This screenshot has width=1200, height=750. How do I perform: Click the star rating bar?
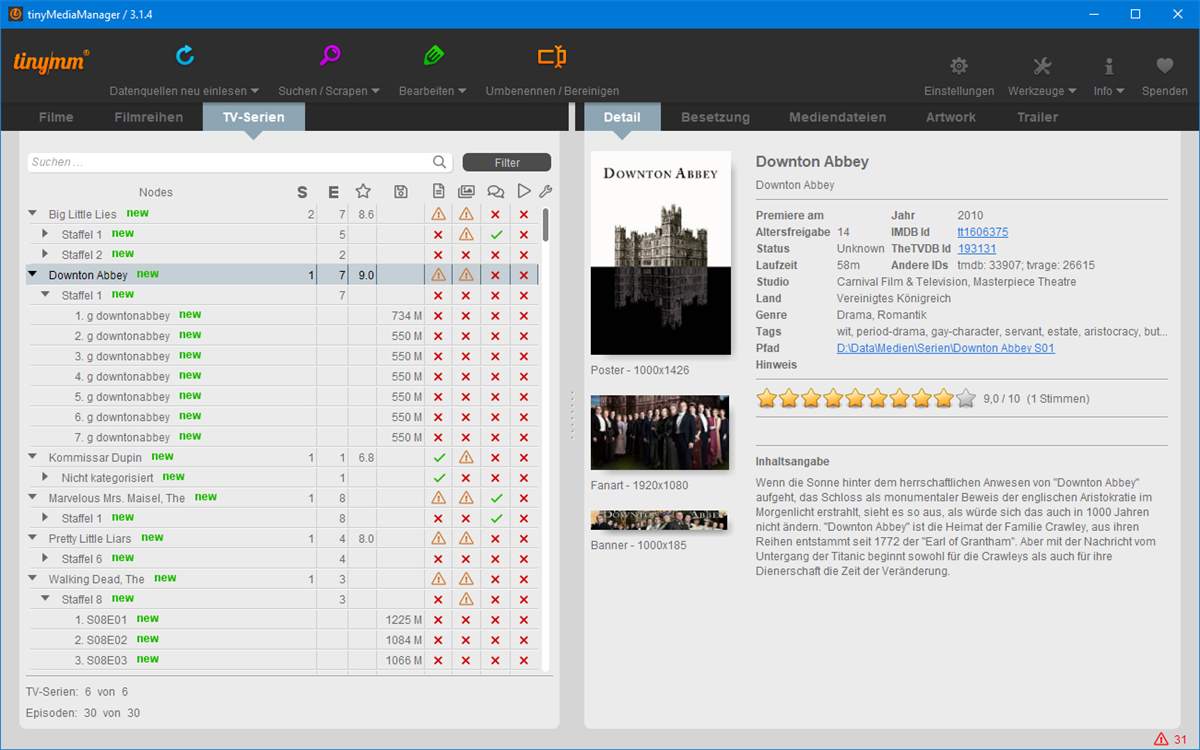[x=866, y=399]
